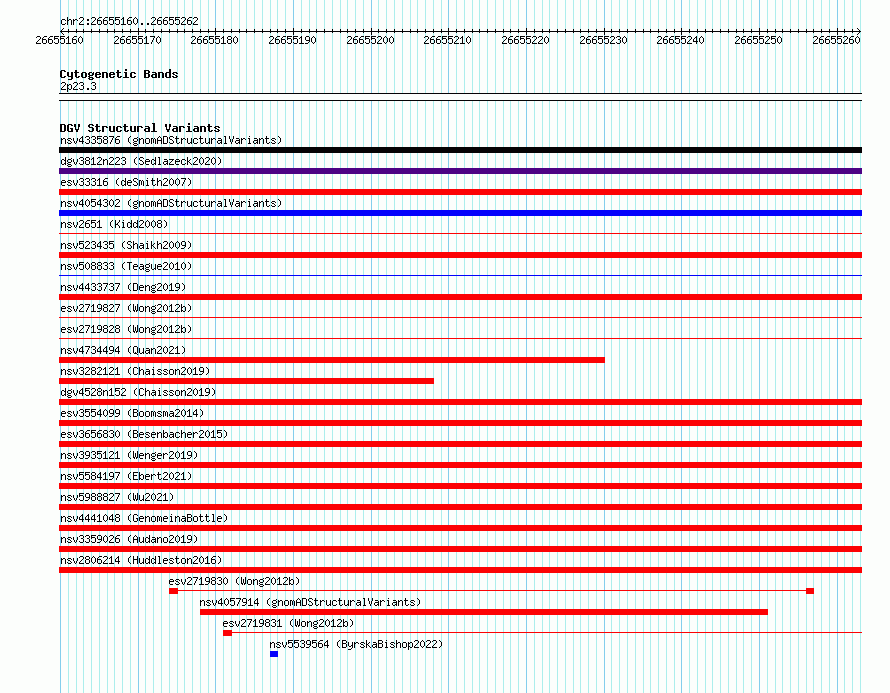Open nsv5539564 (ByrskaBishop2022) label

(x=356, y=644)
